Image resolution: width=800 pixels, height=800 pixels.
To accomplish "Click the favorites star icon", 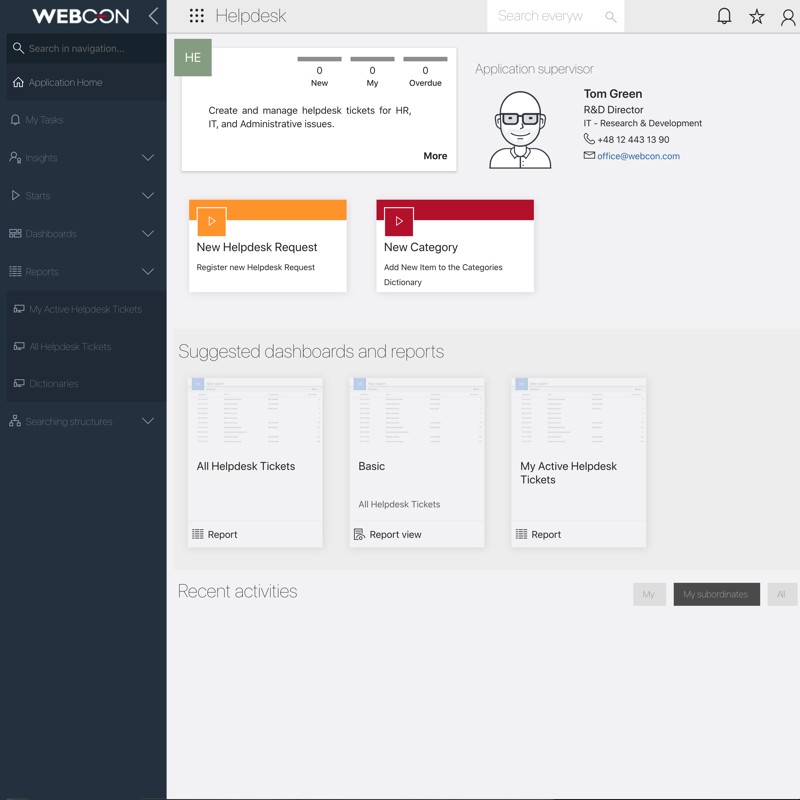I will pos(757,16).
